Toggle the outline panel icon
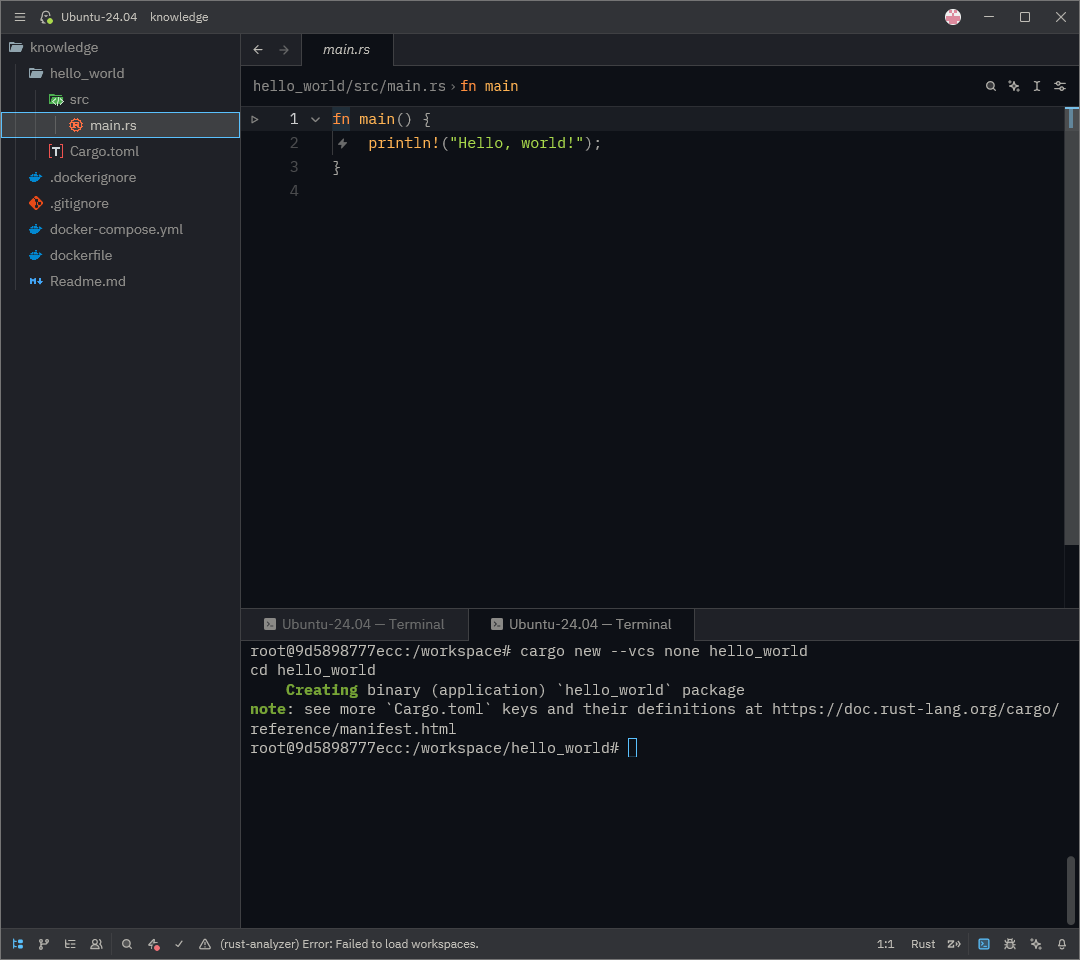Screen dimensions: 1080x960 tap(70, 944)
